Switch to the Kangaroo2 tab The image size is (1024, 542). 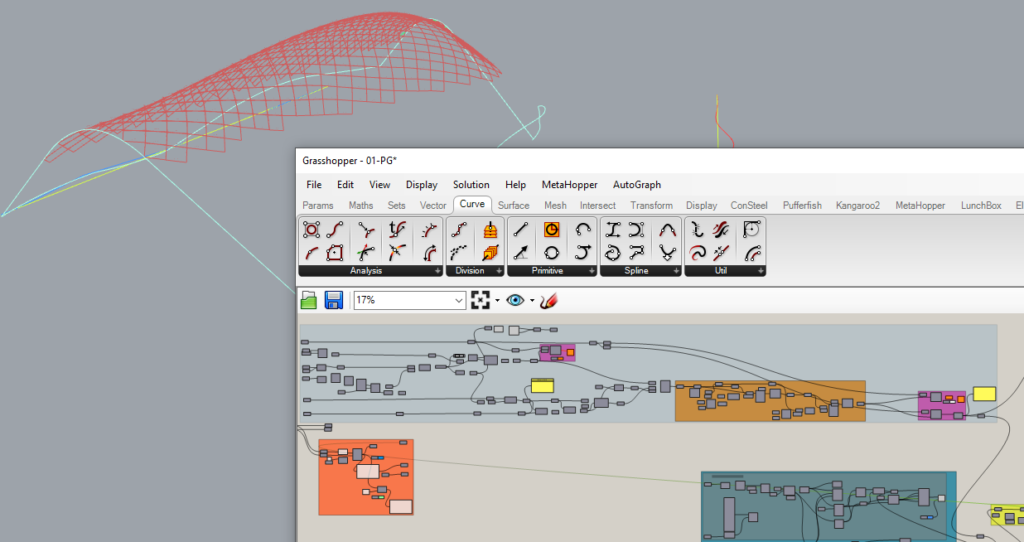(857, 205)
